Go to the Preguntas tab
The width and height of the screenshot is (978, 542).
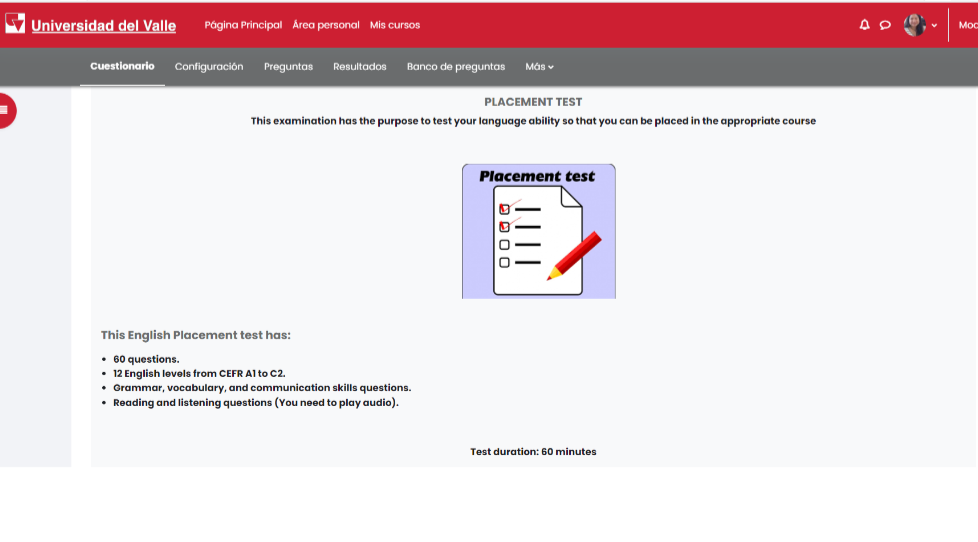288,67
